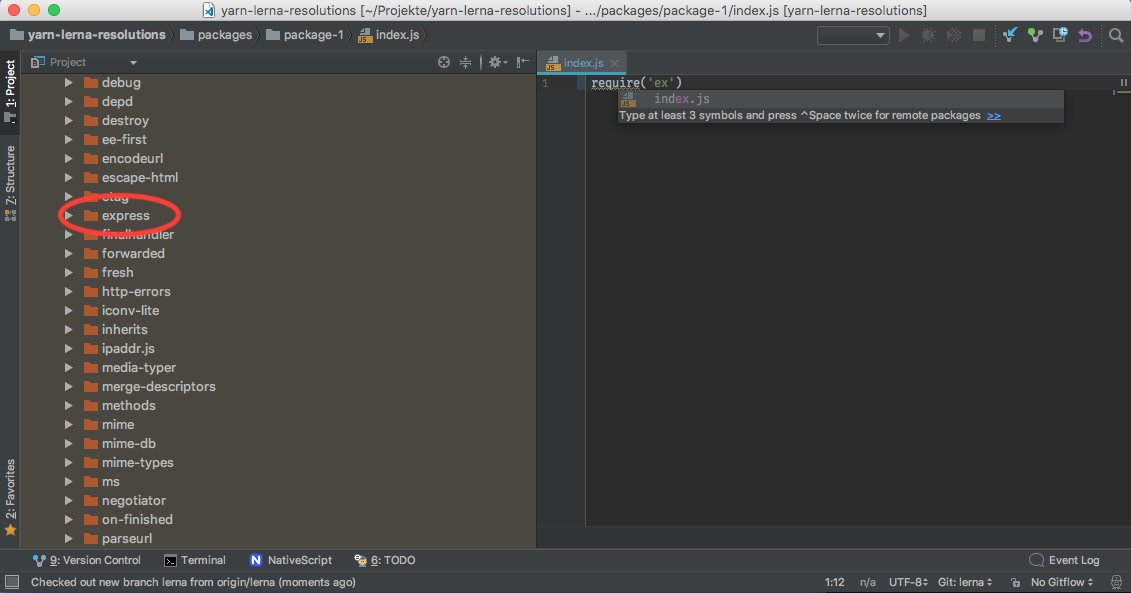The height and width of the screenshot is (593, 1131).
Task: Expand the negotiator folder arrow
Action: (69, 500)
